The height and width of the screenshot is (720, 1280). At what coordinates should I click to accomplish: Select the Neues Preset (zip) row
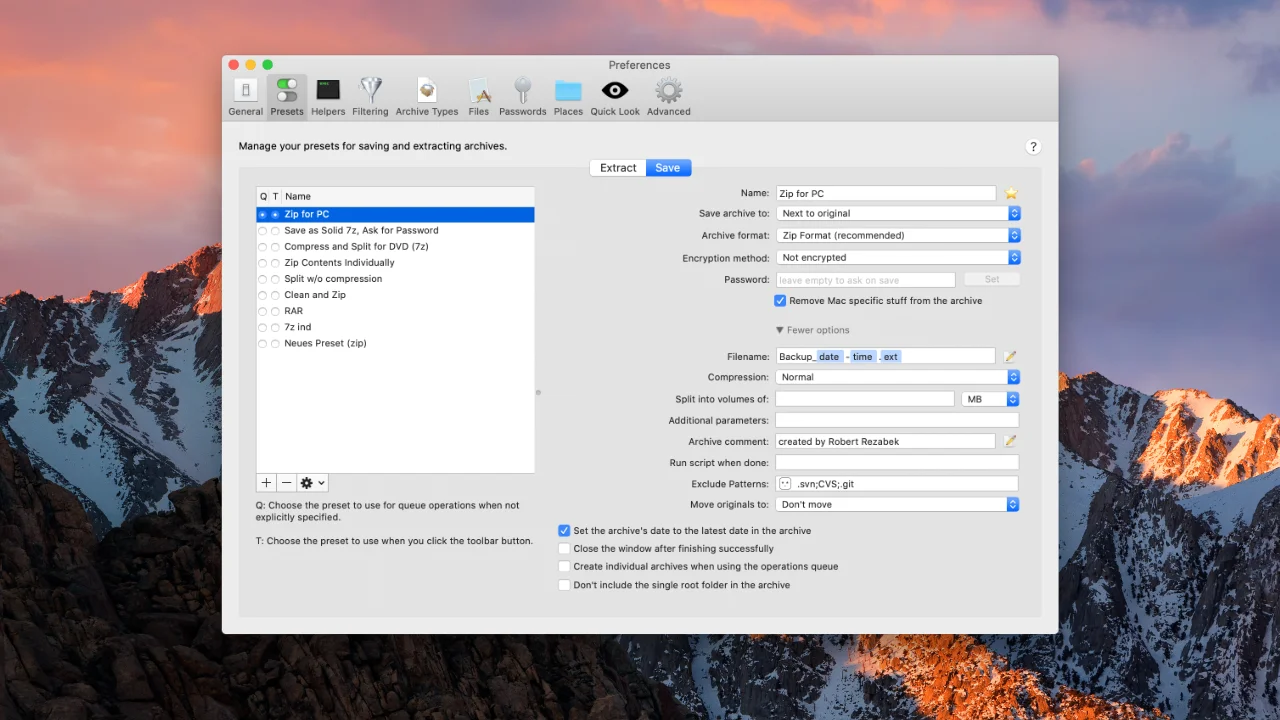[395, 343]
